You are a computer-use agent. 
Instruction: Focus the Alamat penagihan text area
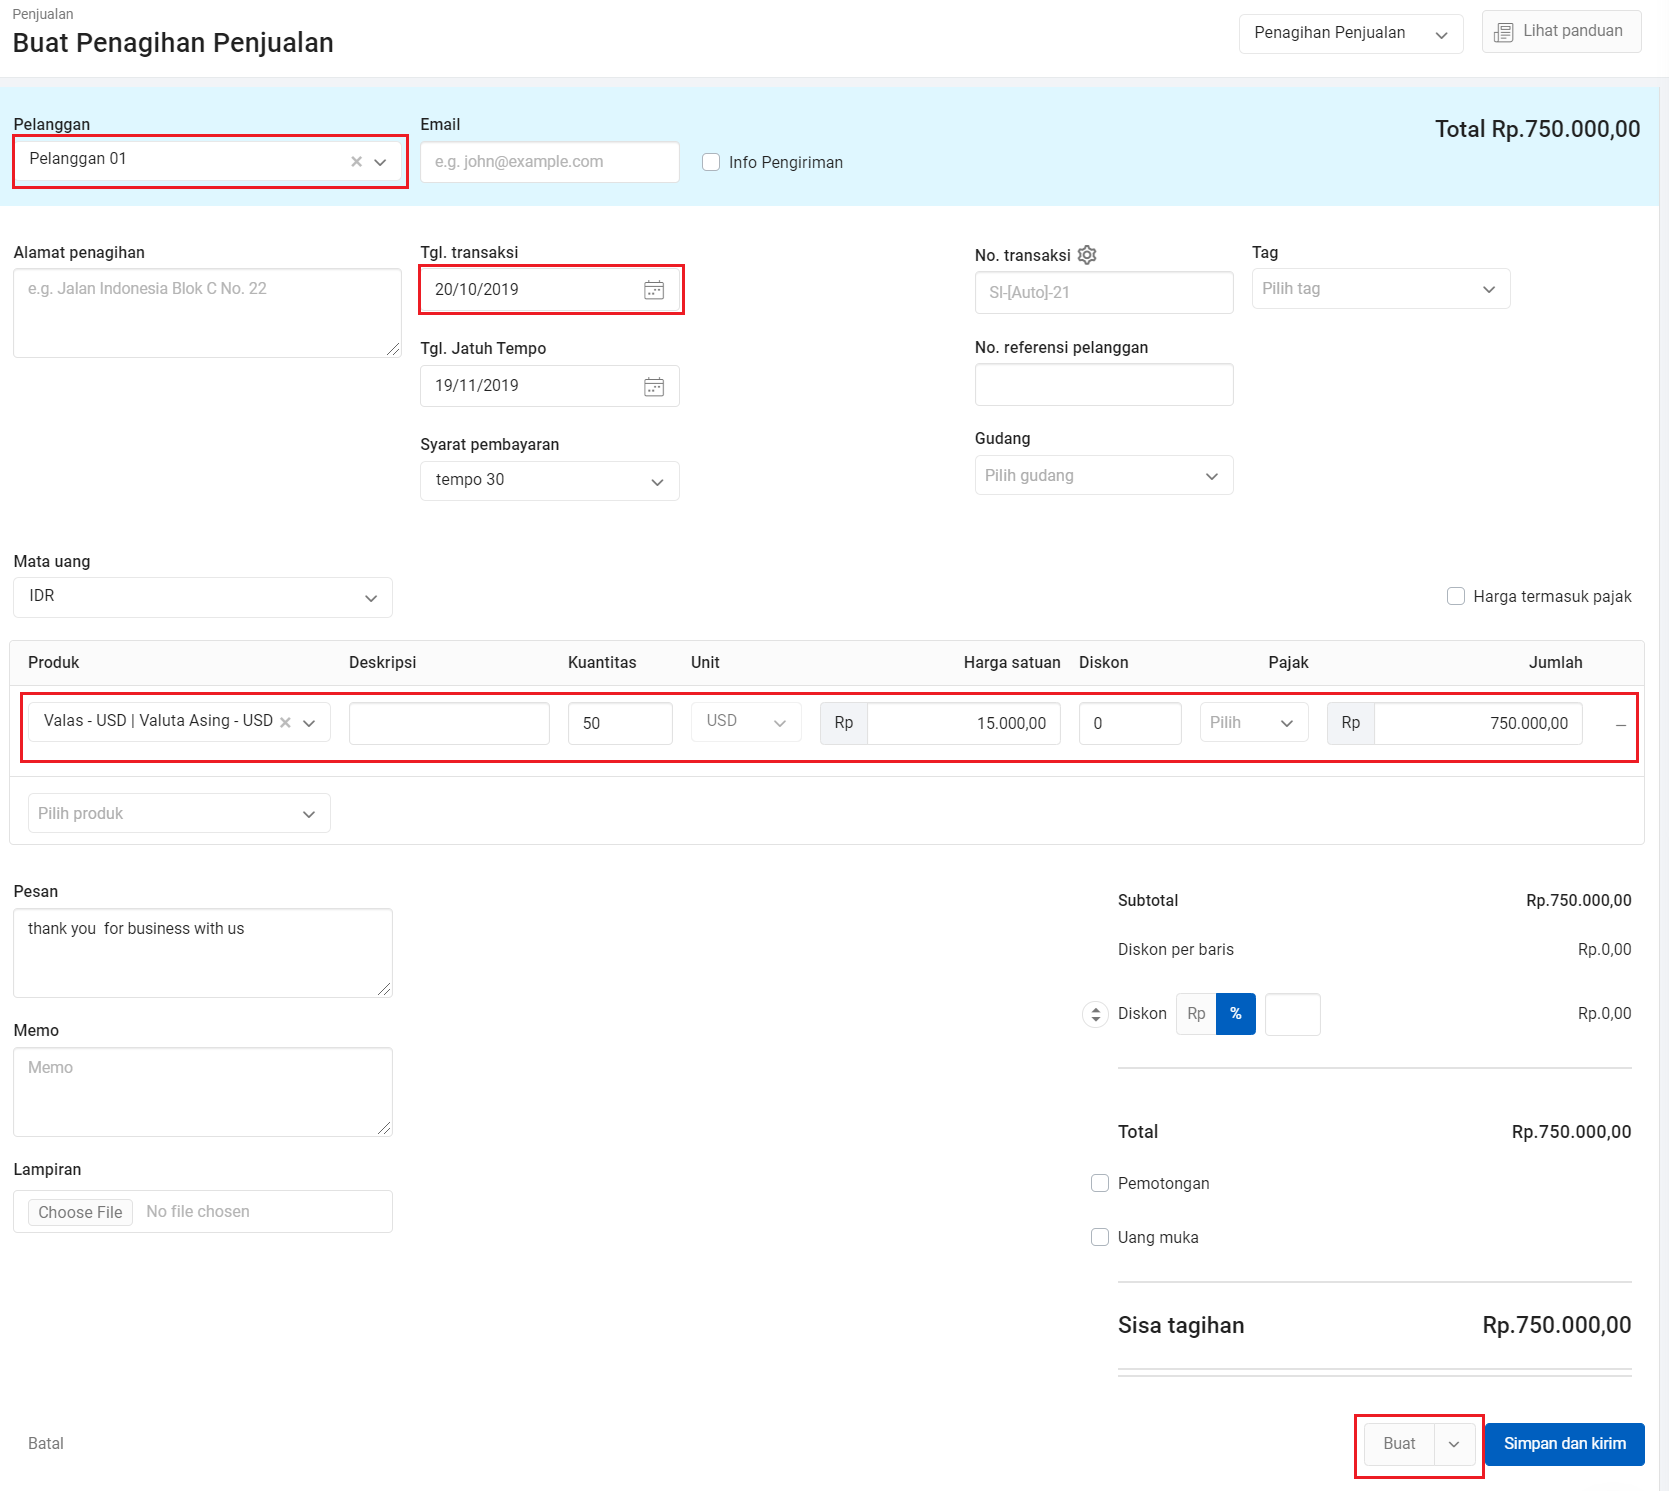(x=207, y=313)
